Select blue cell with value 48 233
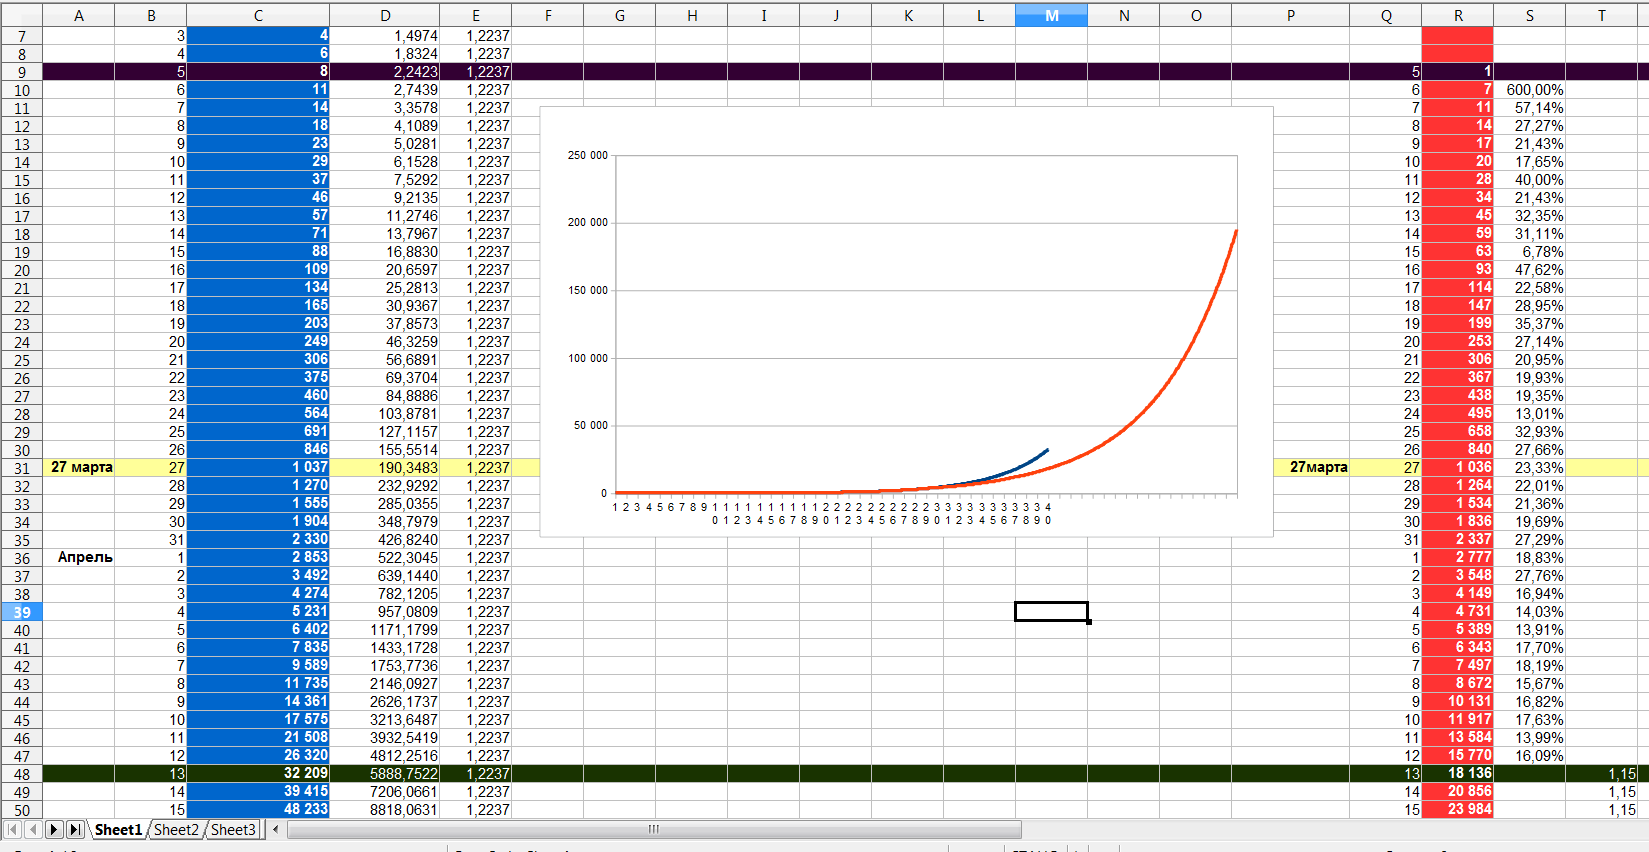Screen dimensions: 1649x852 tap(258, 809)
